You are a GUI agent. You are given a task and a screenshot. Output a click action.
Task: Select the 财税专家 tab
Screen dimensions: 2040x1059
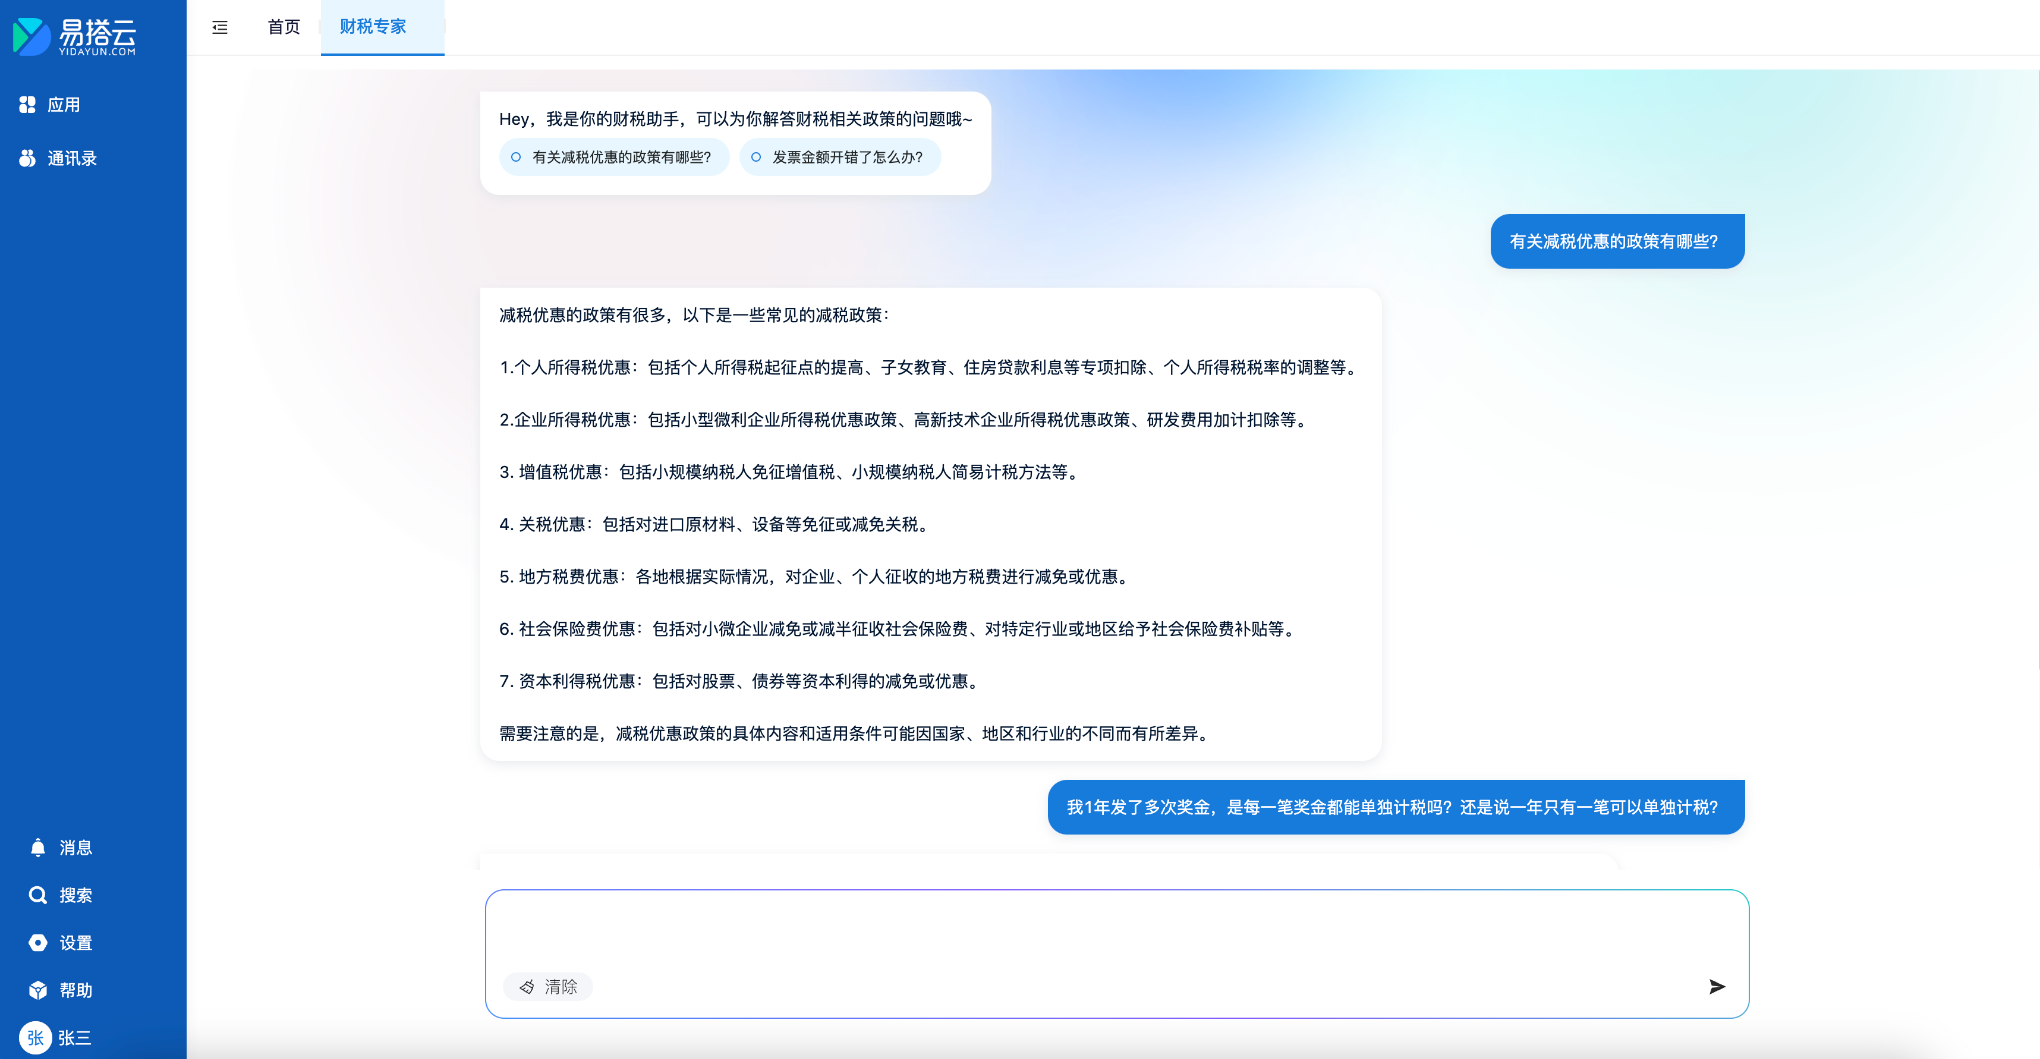tap(373, 27)
